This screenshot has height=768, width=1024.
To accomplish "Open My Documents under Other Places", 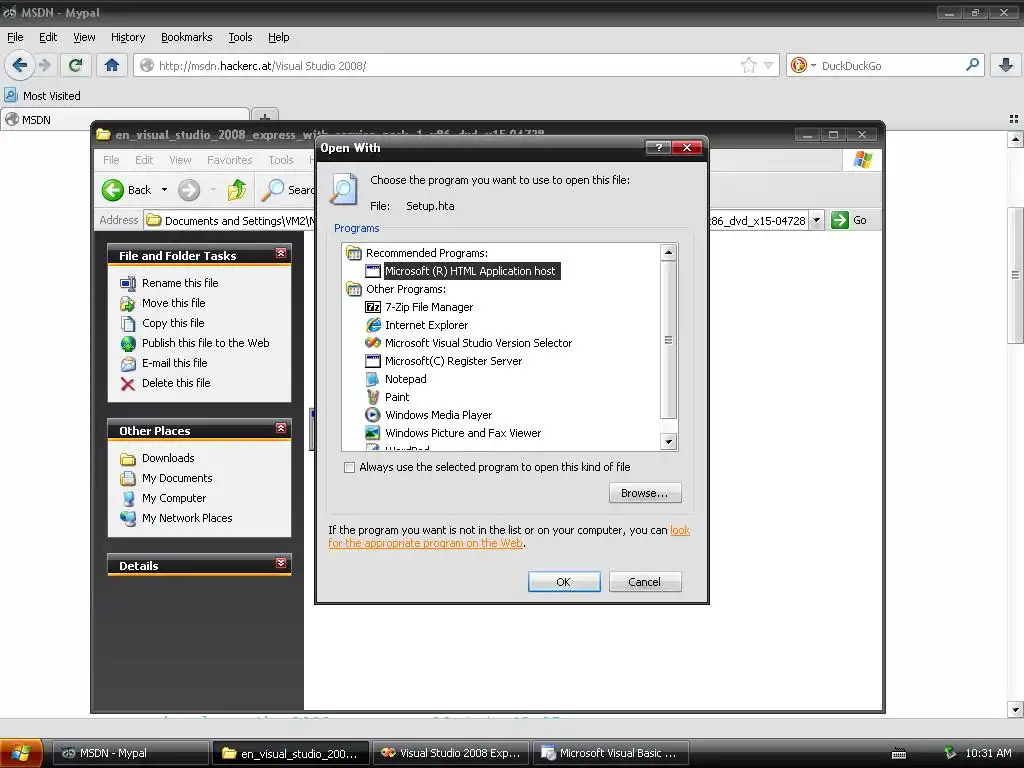I will click(177, 478).
